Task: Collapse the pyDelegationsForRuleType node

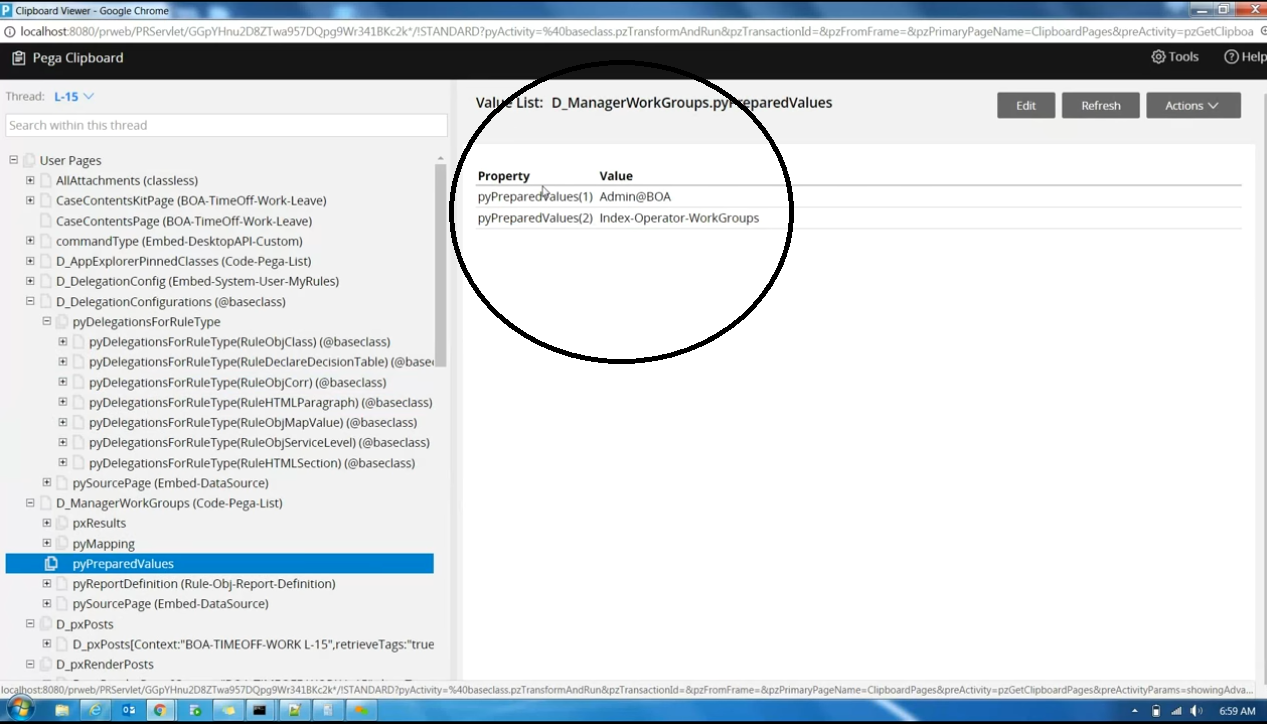Action: pos(46,321)
